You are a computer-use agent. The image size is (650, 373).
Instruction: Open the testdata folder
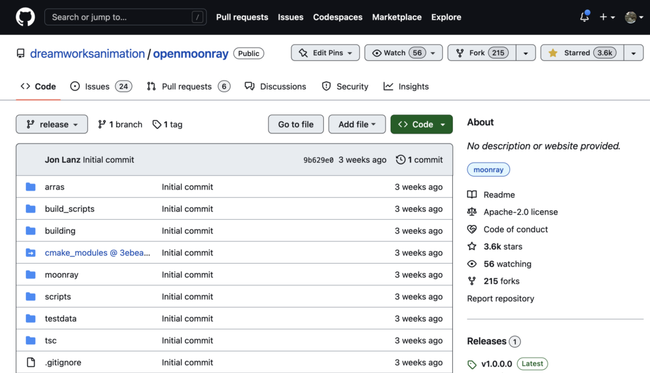tap(61, 319)
